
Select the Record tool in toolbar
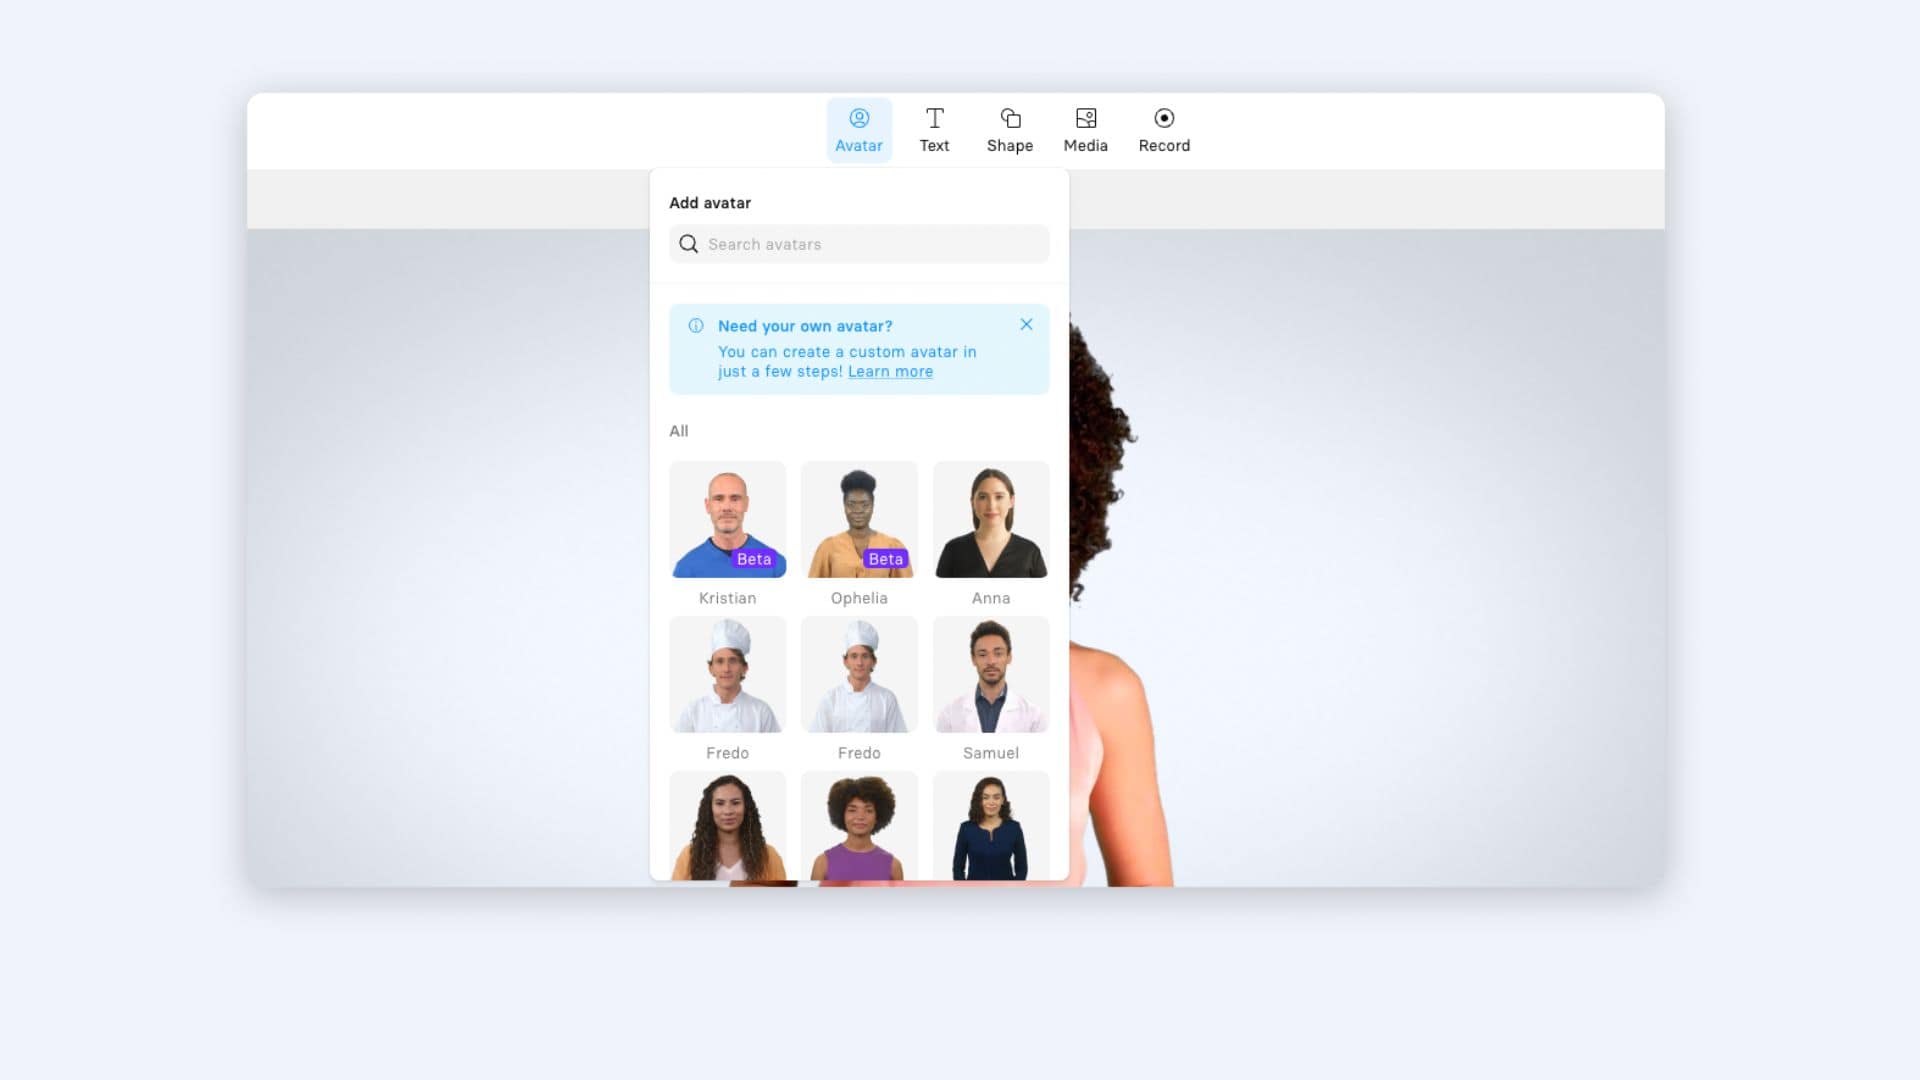point(1163,129)
